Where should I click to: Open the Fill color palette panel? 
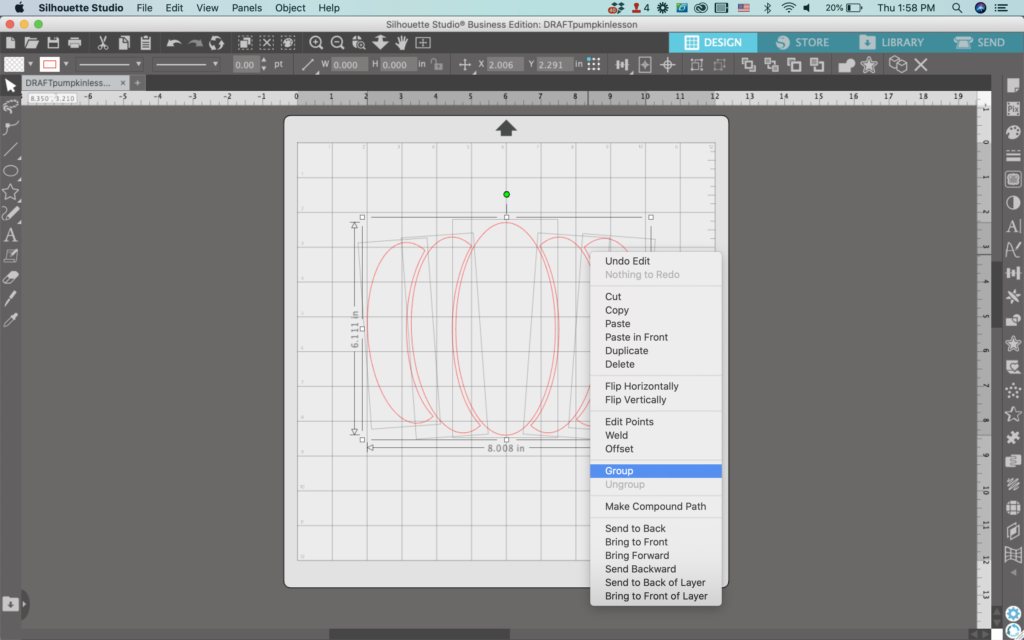[1013, 133]
